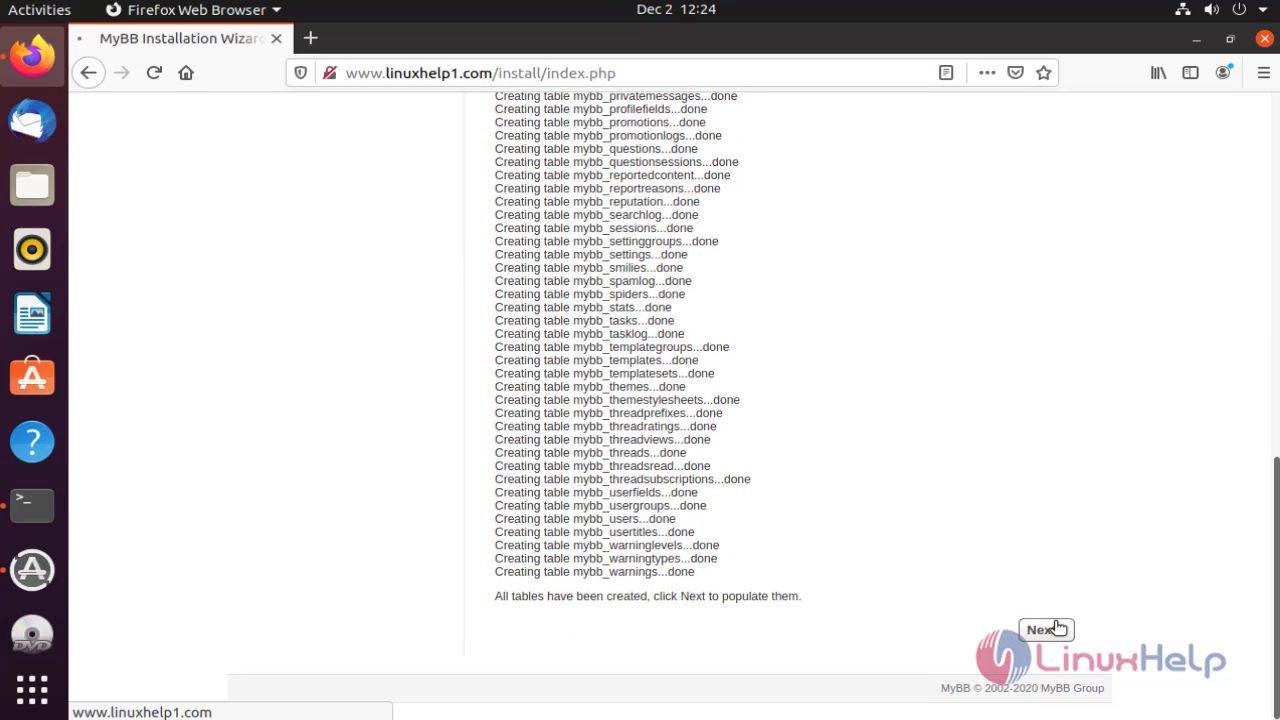Viewport: 1280px width, 720px height.
Task: Open the Firefox Web Browser app menu
Action: [193, 10]
